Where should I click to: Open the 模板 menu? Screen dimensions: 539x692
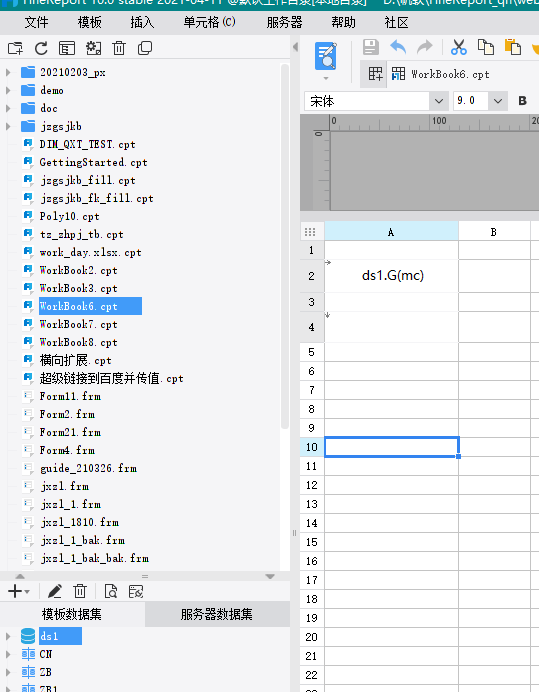[90, 23]
